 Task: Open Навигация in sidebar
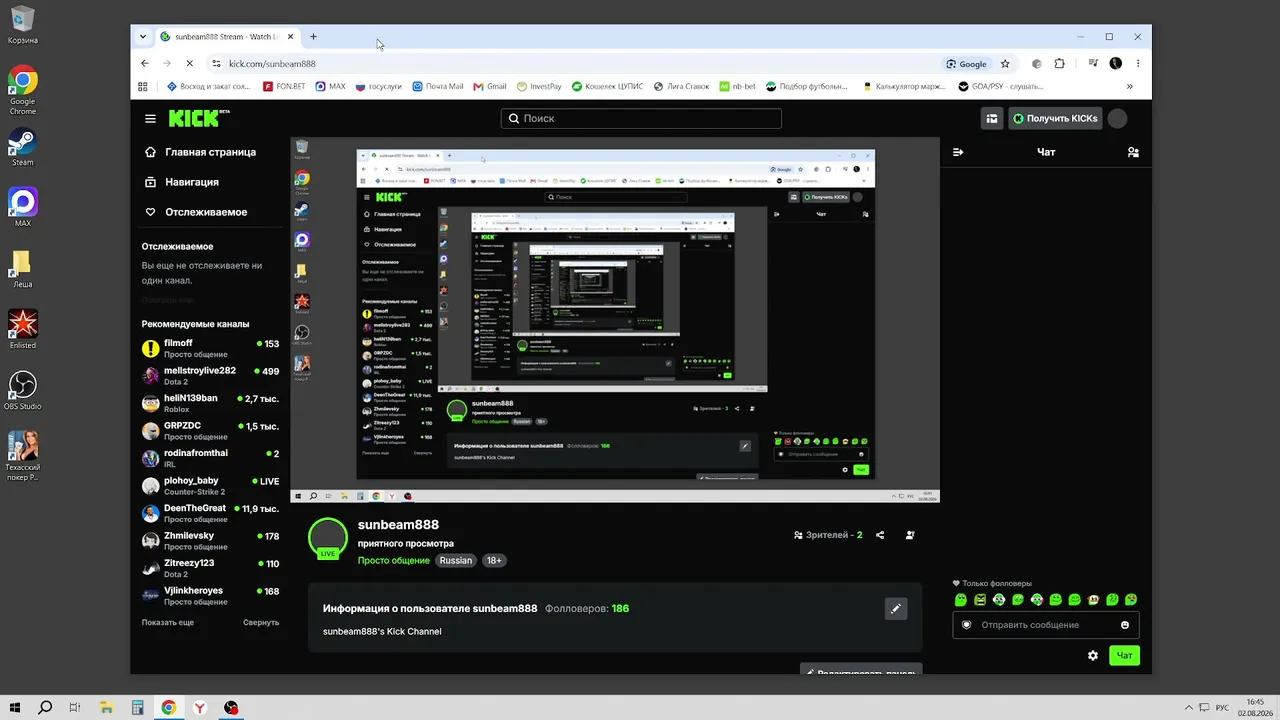point(182,182)
